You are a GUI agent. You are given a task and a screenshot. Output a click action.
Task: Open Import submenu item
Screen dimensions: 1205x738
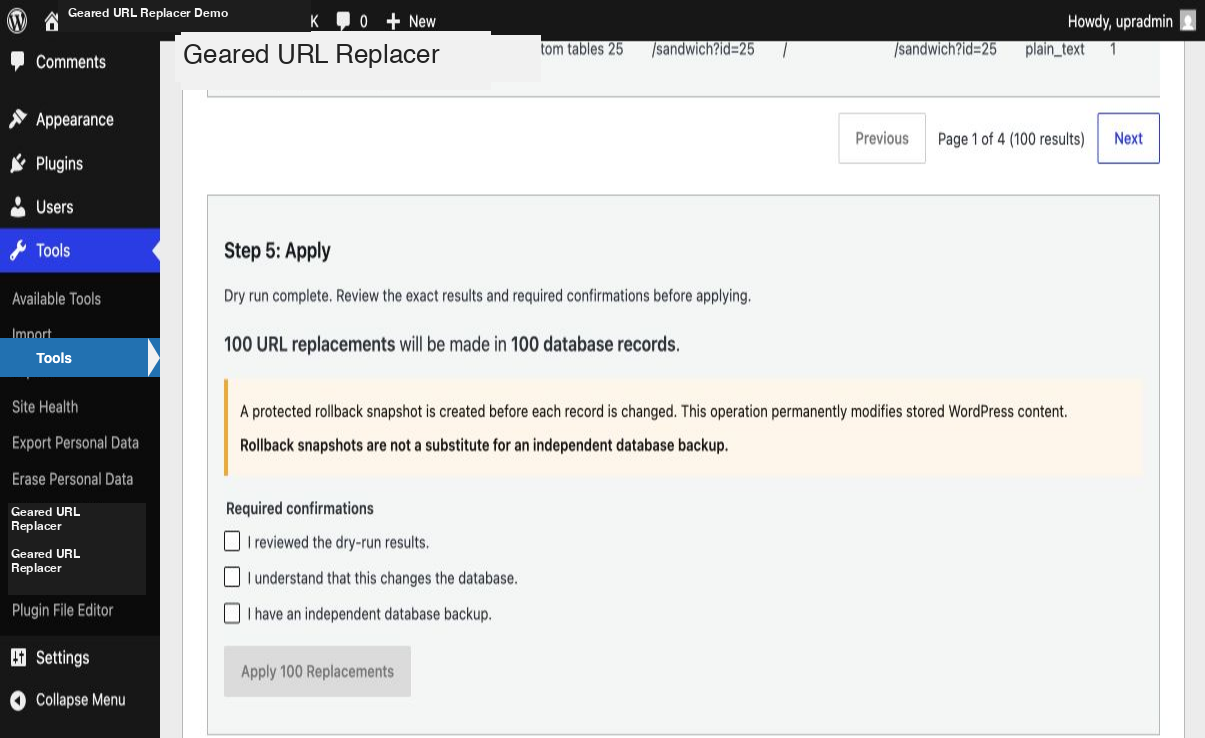(32, 334)
